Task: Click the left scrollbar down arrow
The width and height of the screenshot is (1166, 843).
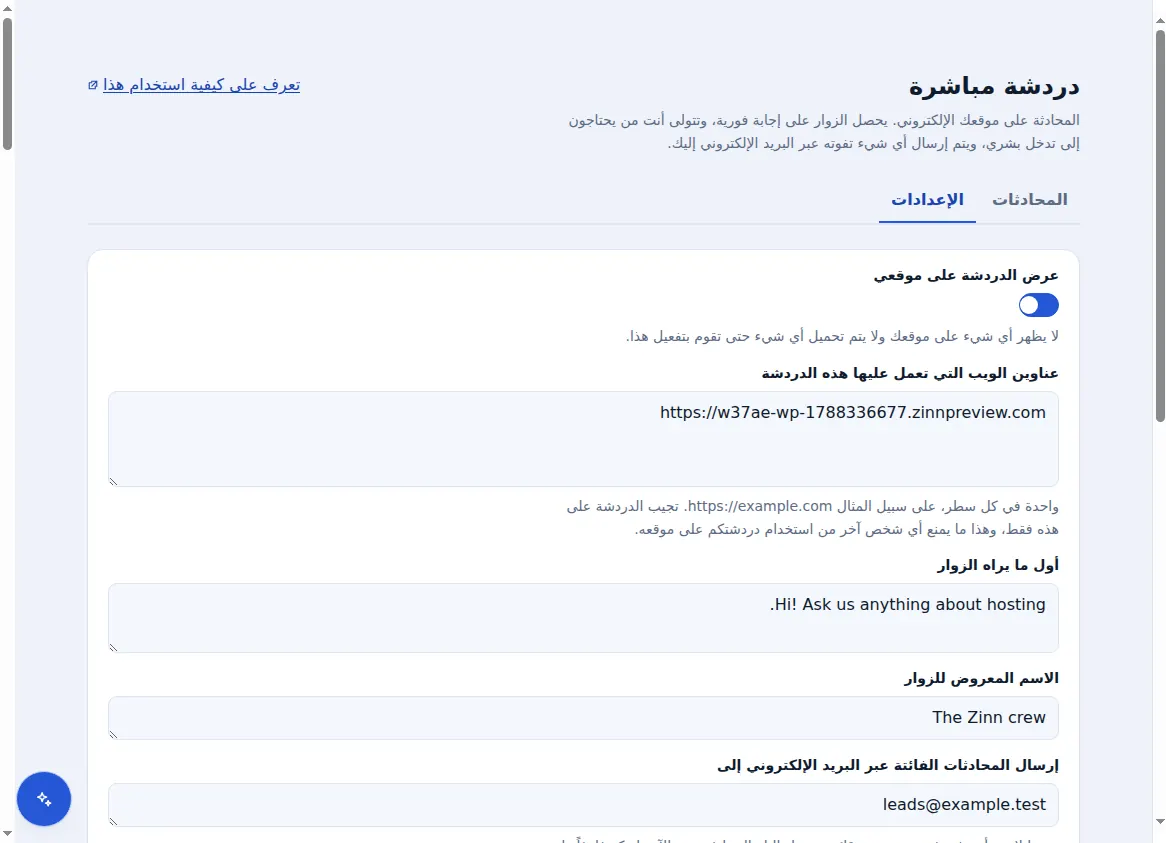Action: point(7,835)
